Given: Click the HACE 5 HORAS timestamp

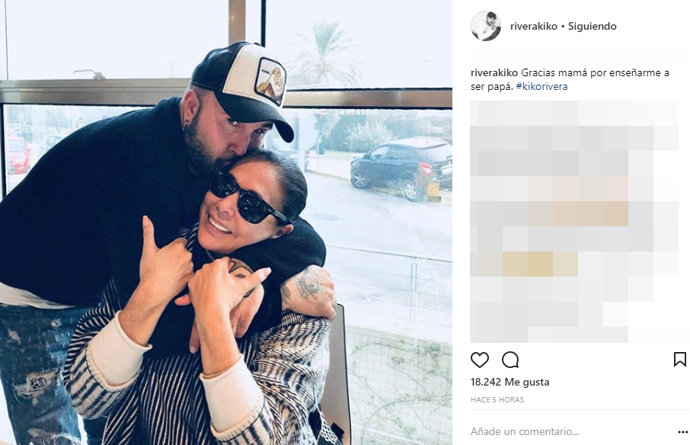Looking at the screenshot, I should (x=497, y=400).
